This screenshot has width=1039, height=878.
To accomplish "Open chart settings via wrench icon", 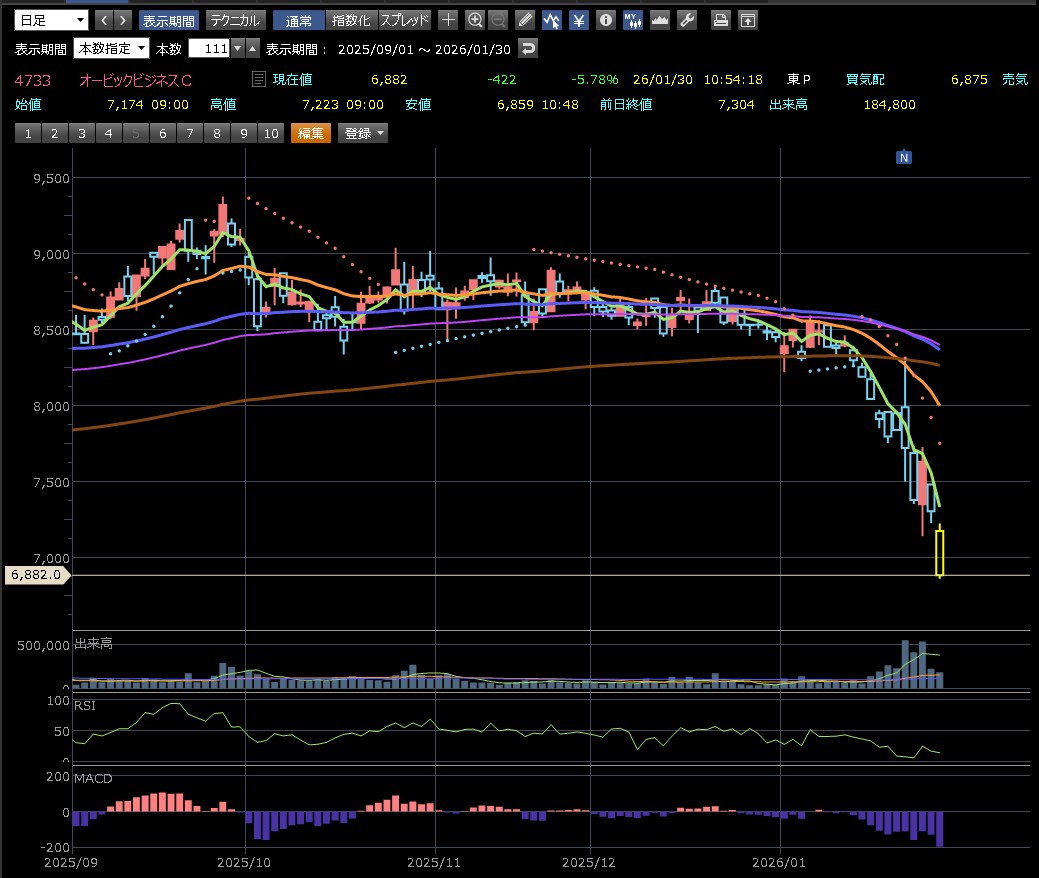I will pyautogui.click(x=686, y=20).
